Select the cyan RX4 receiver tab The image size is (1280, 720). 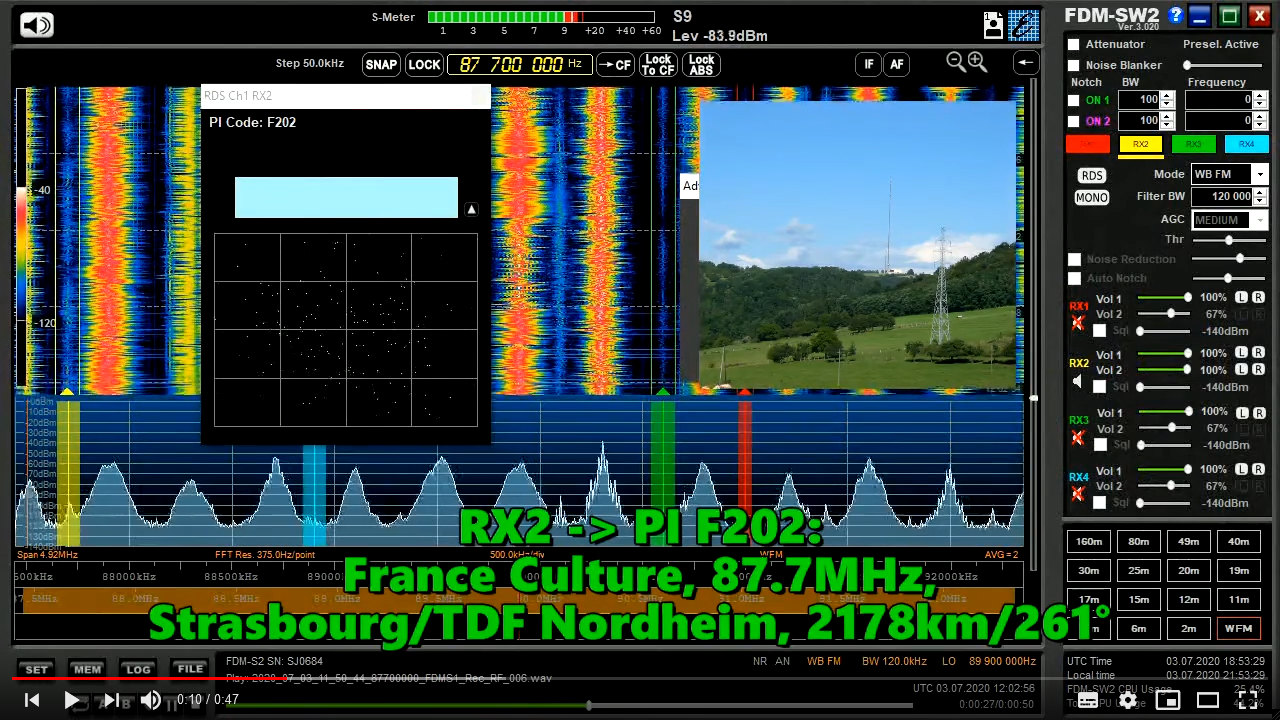click(x=1246, y=144)
